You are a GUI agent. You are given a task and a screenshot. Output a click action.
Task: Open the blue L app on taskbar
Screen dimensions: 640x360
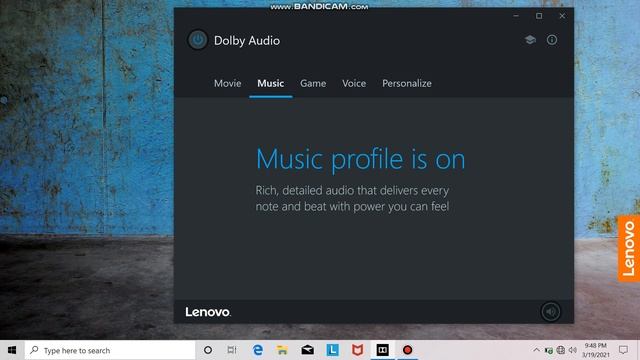click(x=332, y=350)
